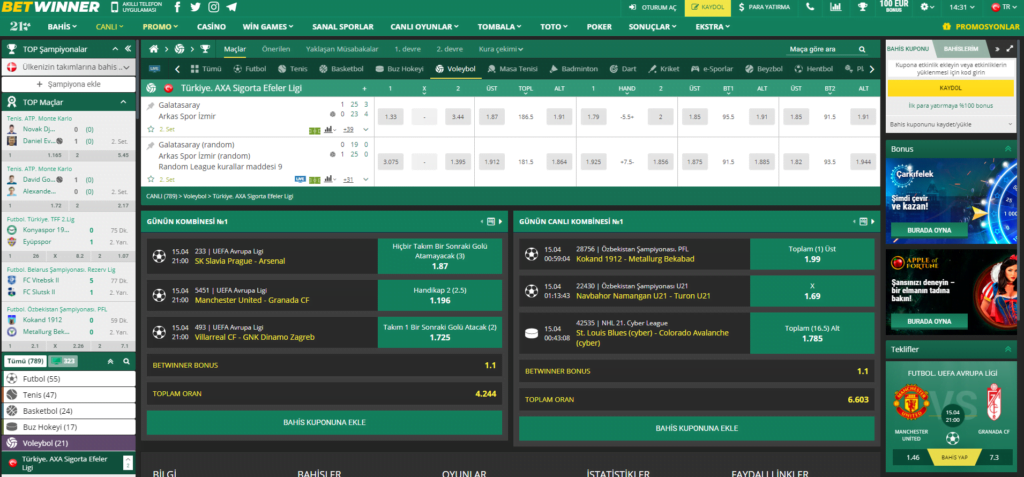The height and width of the screenshot is (477, 1024).
Task: Click the live stream icon in sports bar
Action: pyautogui.click(x=154, y=69)
